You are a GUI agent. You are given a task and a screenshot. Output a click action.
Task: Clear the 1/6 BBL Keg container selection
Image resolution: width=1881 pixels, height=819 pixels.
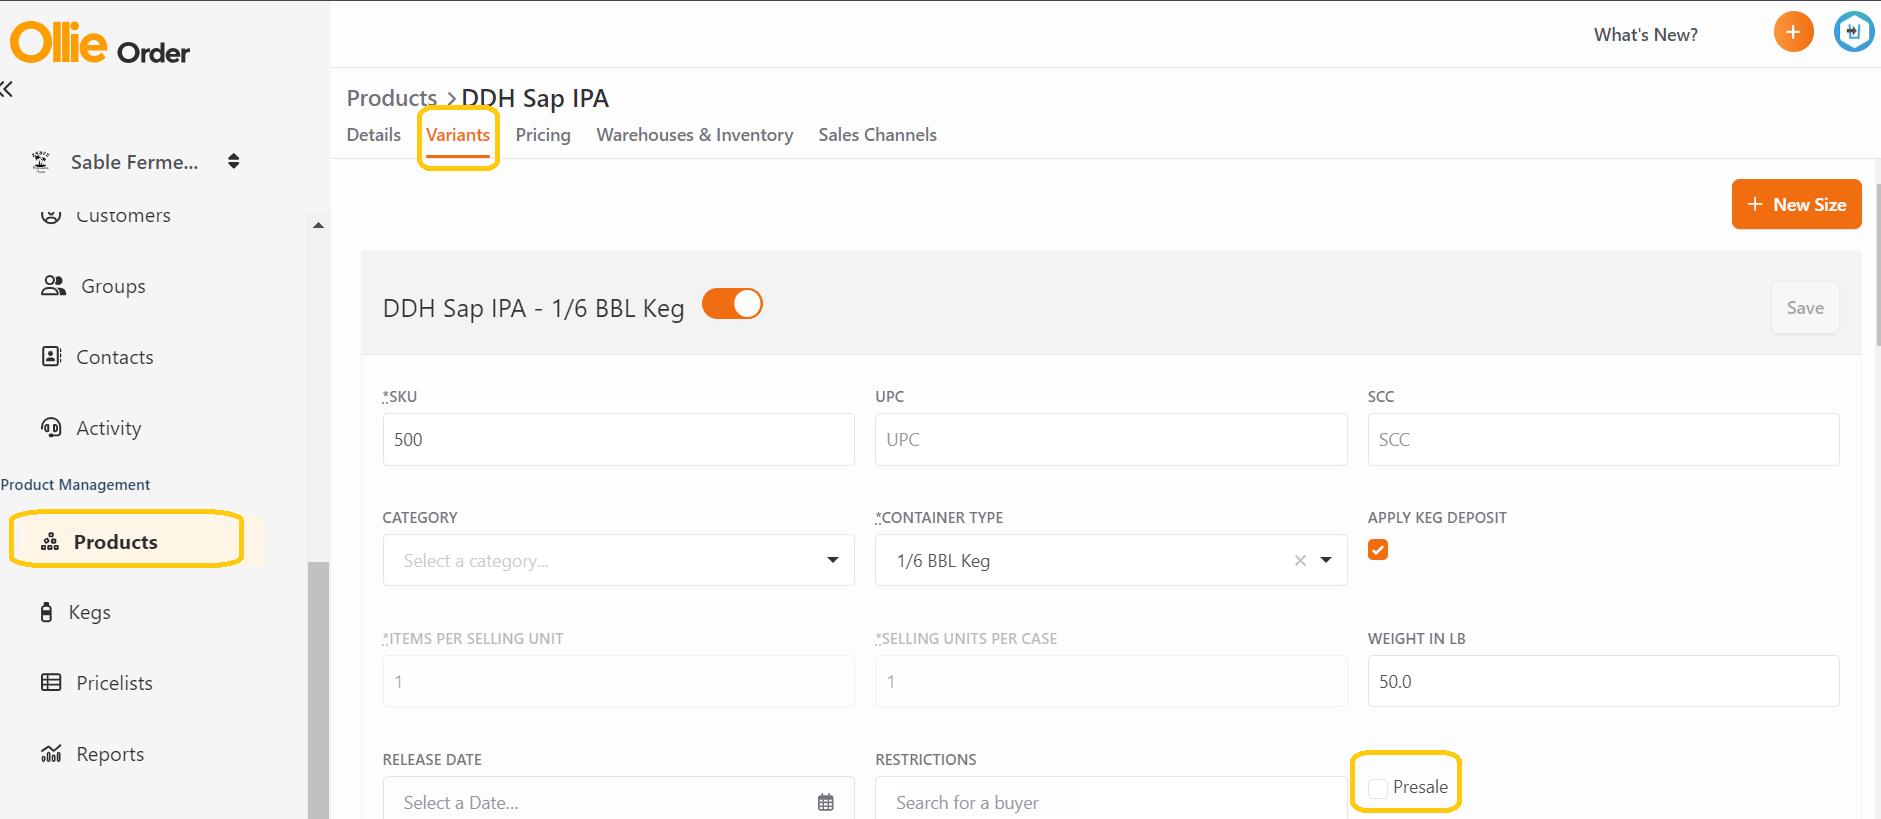pyautogui.click(x=1300, y=560)
